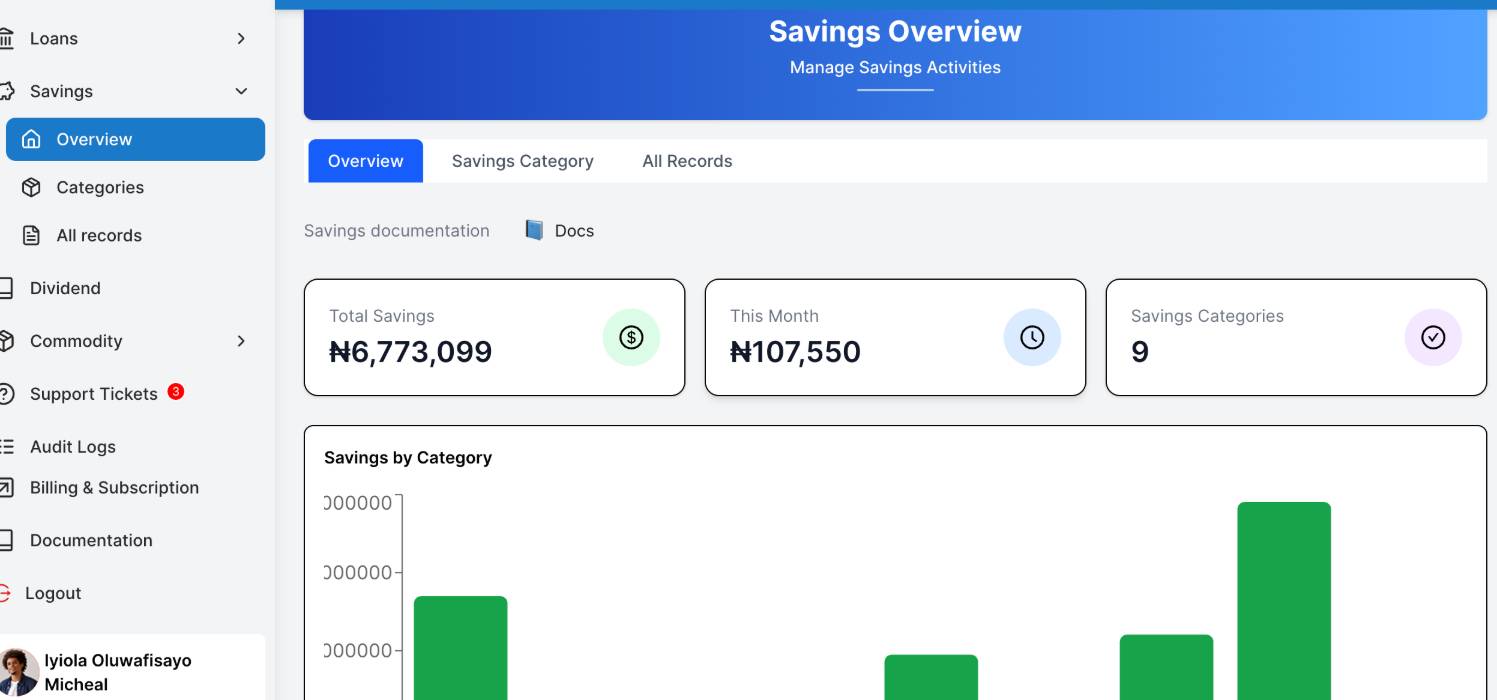Click the Loans bank icon in sidebar
This screenshot has height=700, width=1497.
(6, 38)
